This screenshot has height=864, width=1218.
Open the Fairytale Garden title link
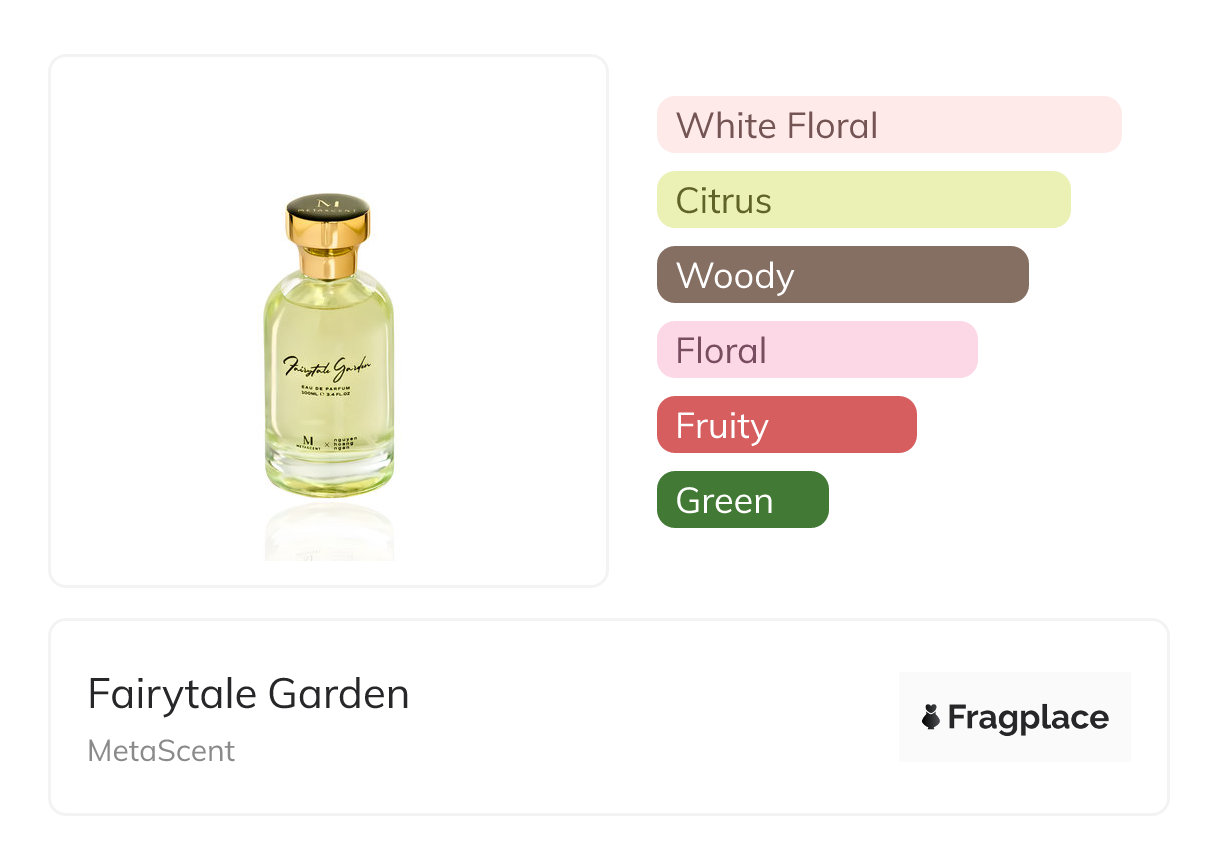click(248, 693)
